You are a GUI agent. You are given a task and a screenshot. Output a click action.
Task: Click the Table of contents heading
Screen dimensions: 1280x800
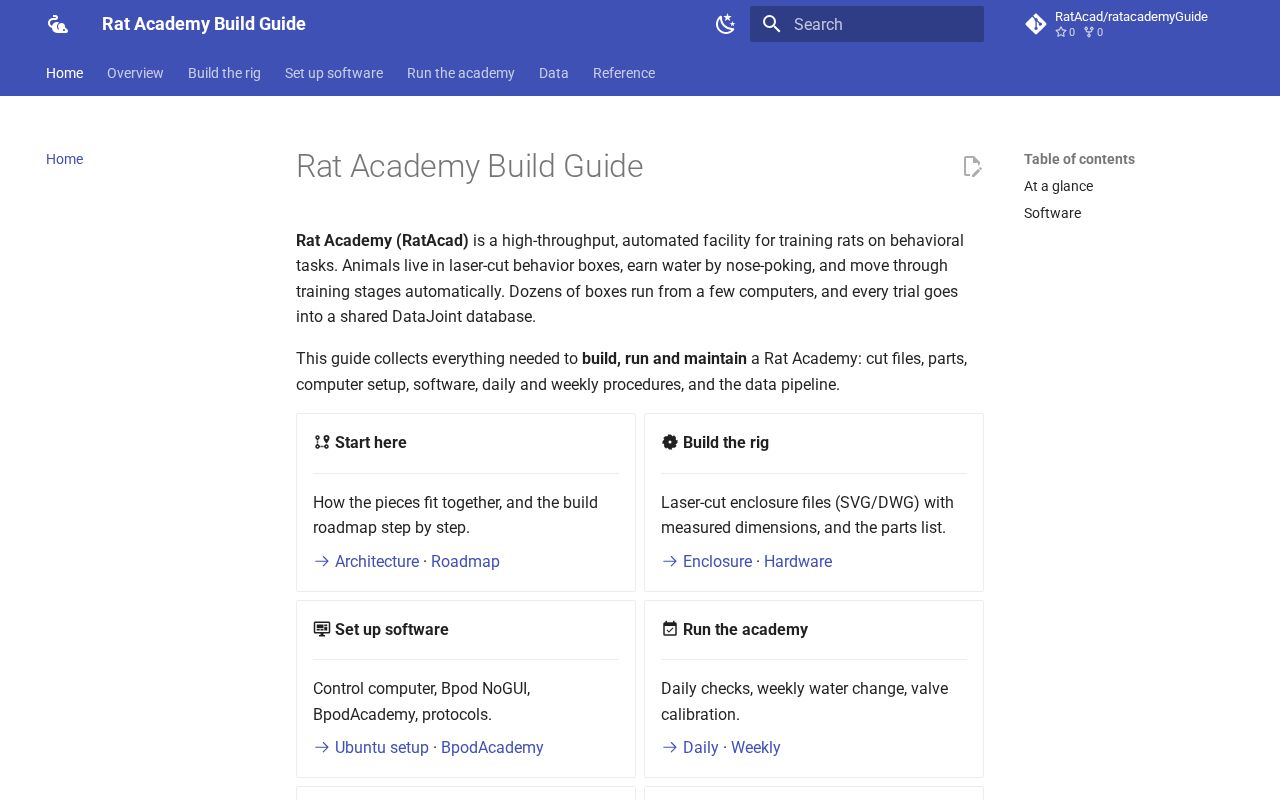tap(1079, 159)
